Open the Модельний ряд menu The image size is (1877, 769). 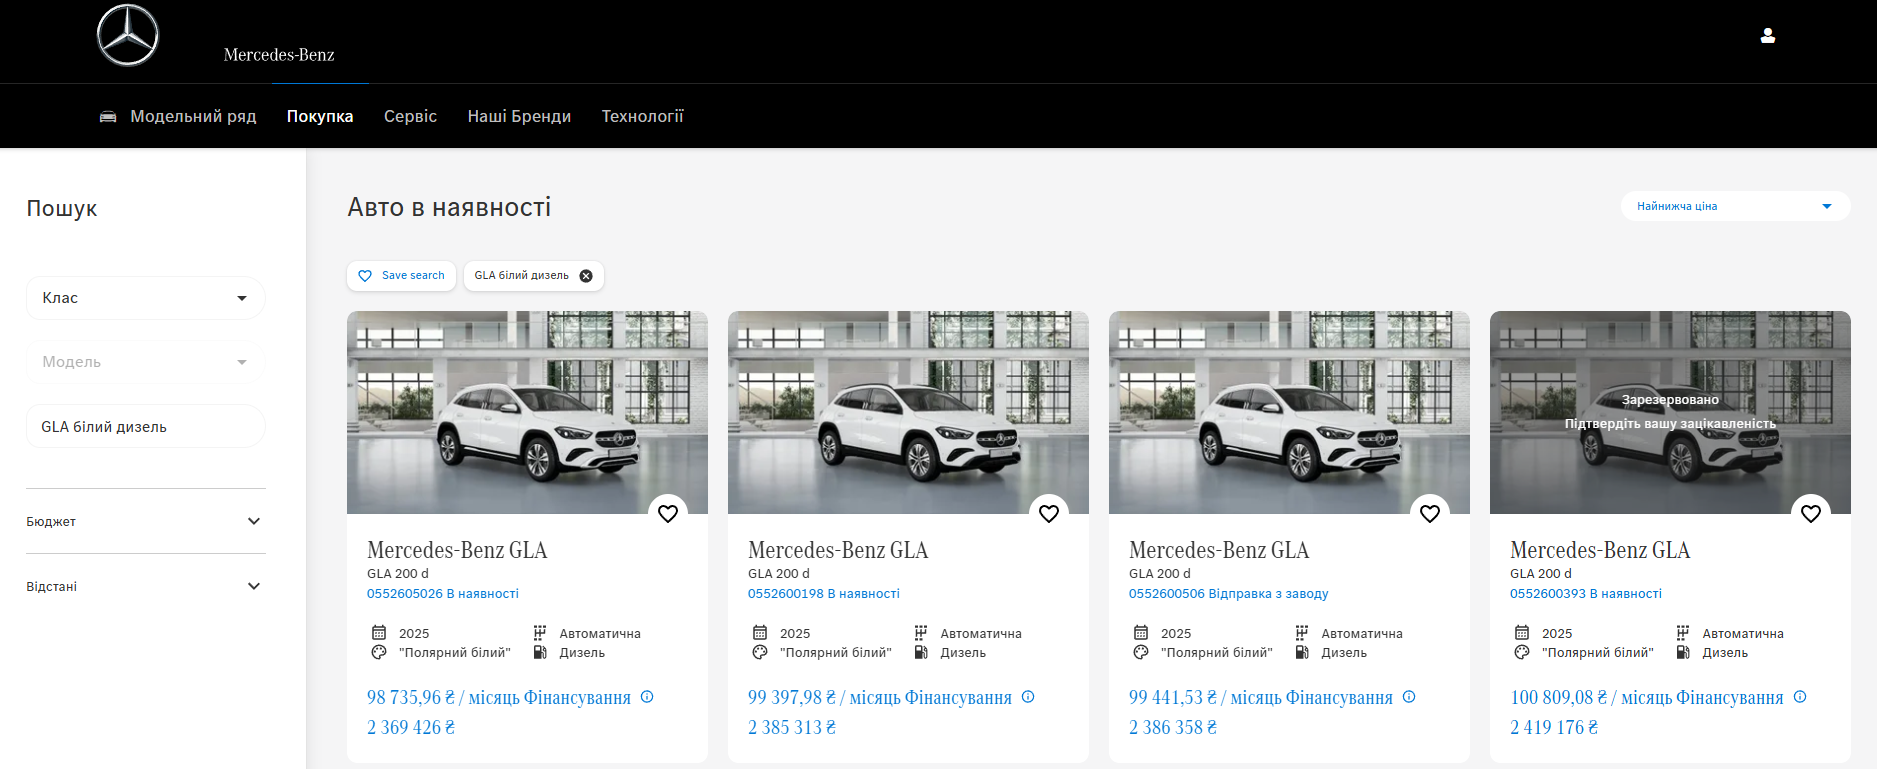[193, 117]
